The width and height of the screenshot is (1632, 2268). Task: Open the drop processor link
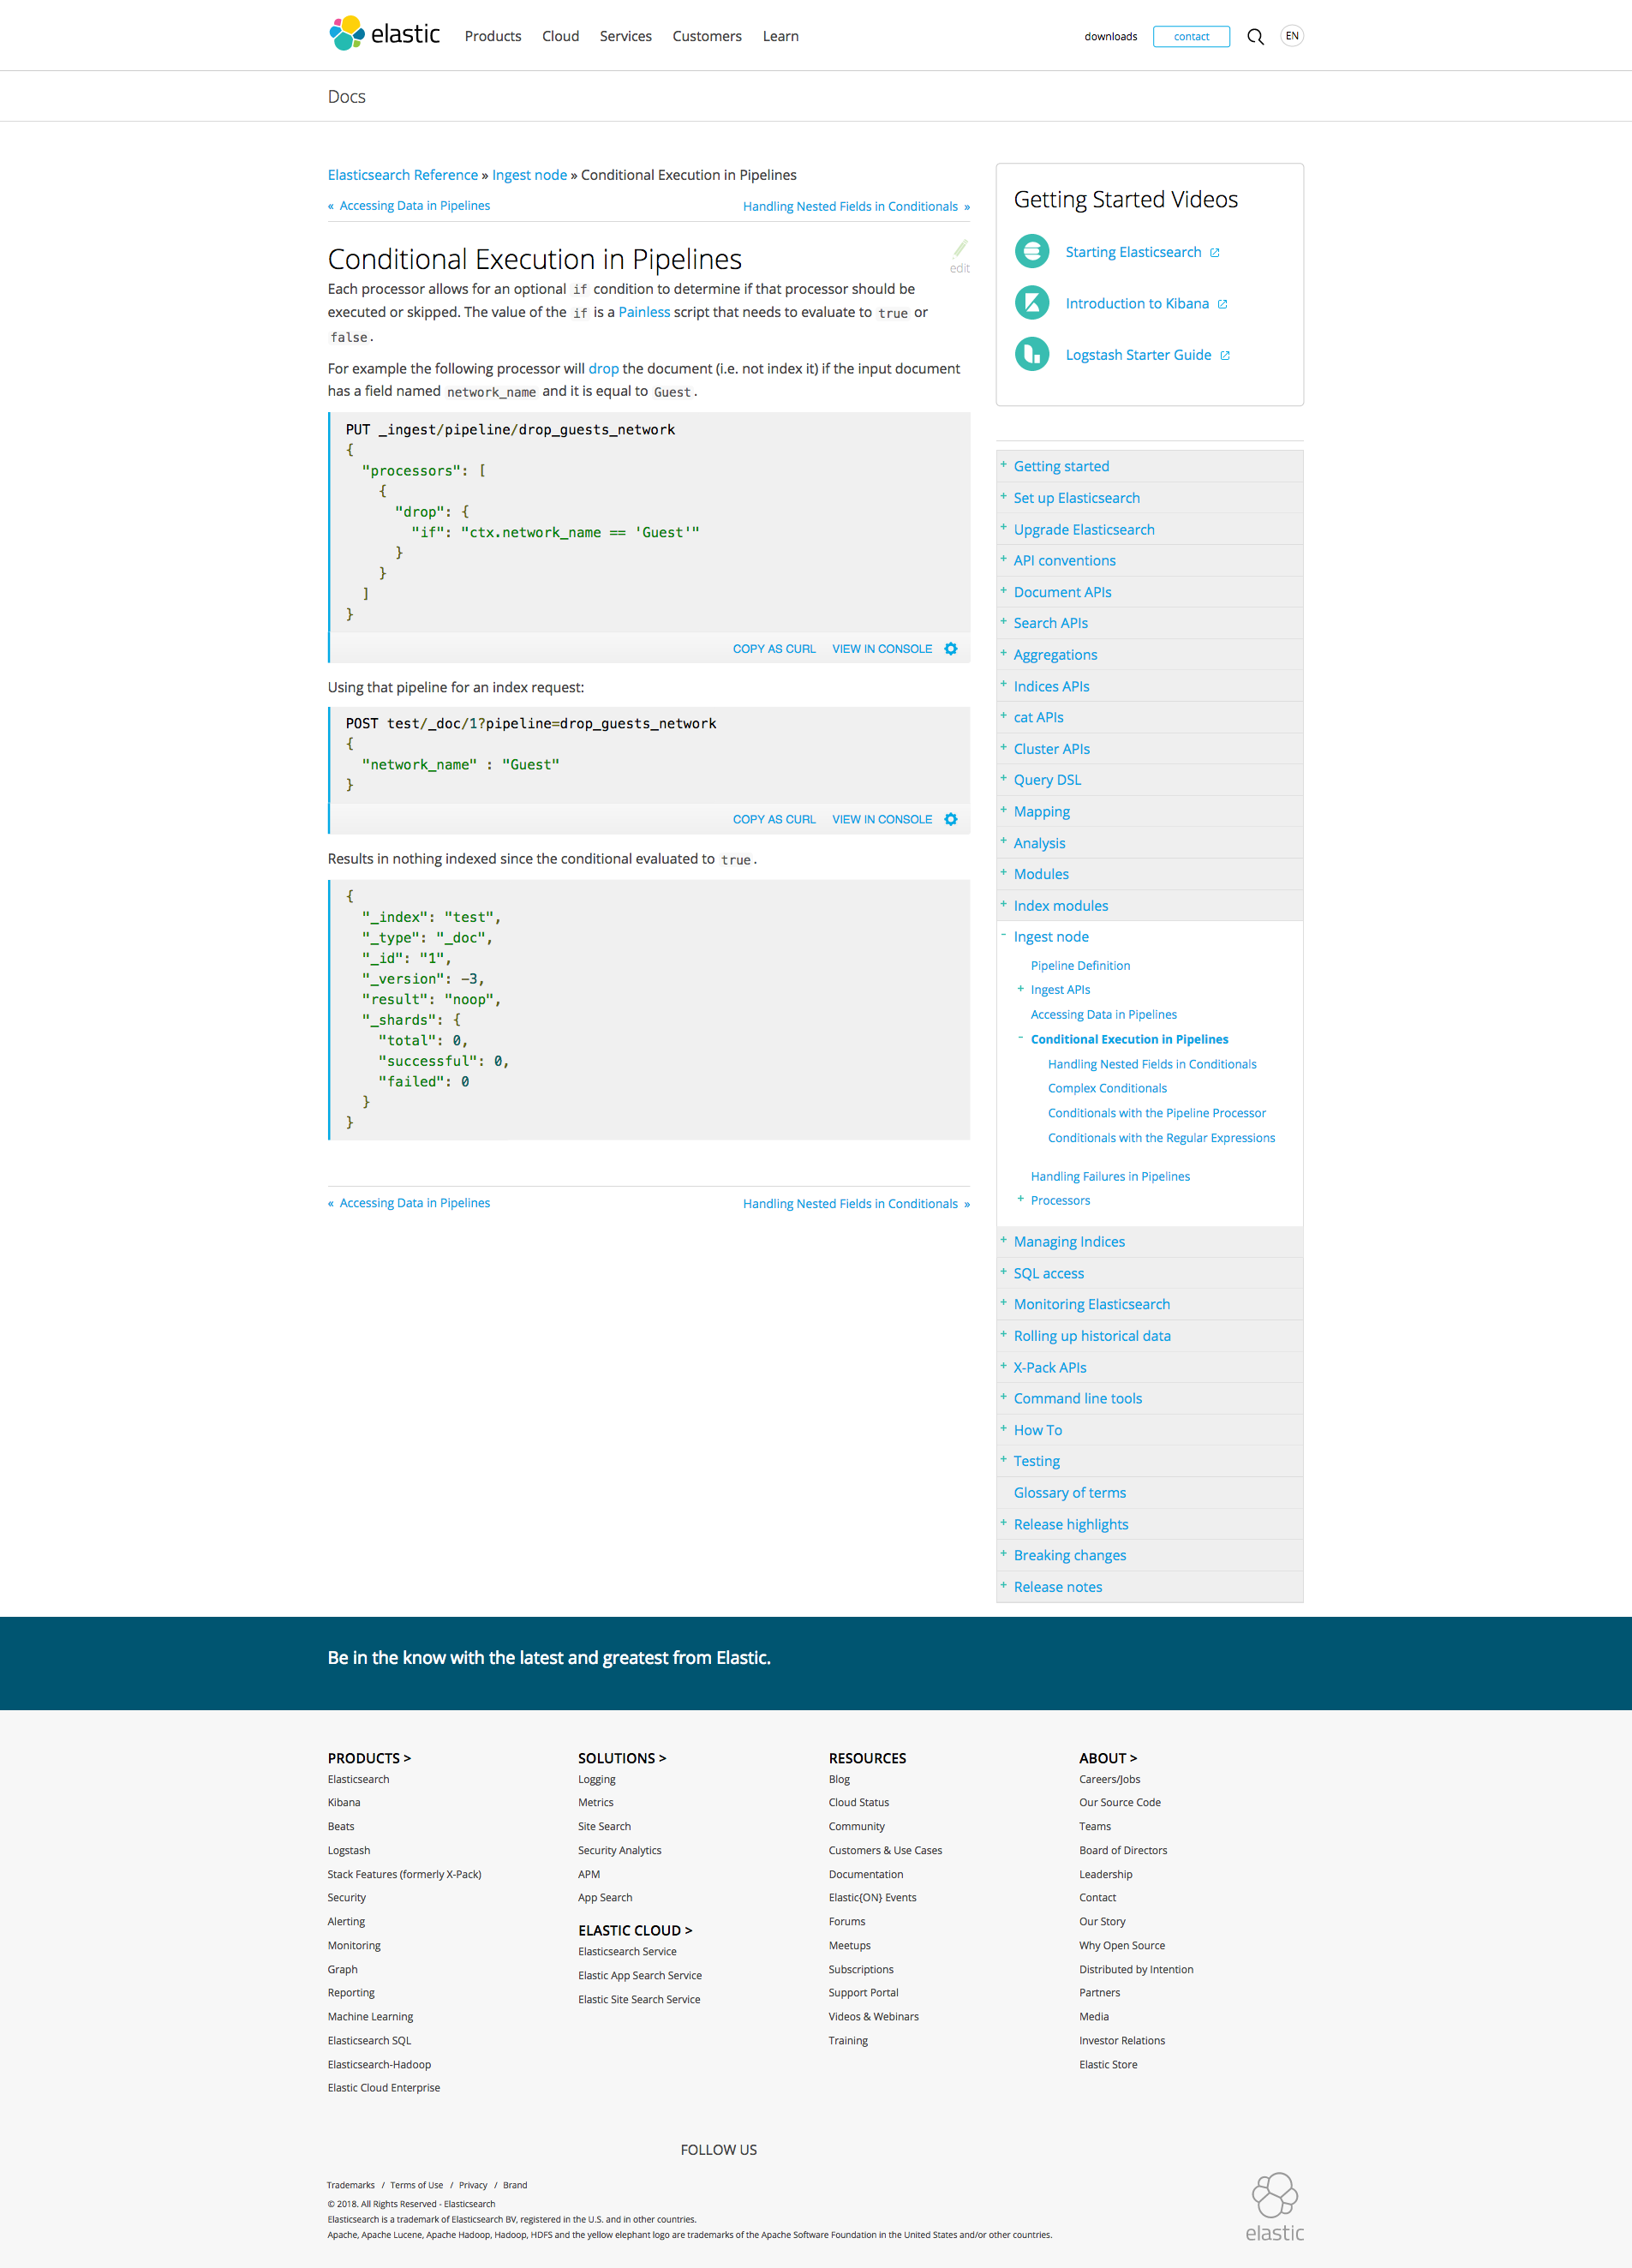(x=603, y=369)
